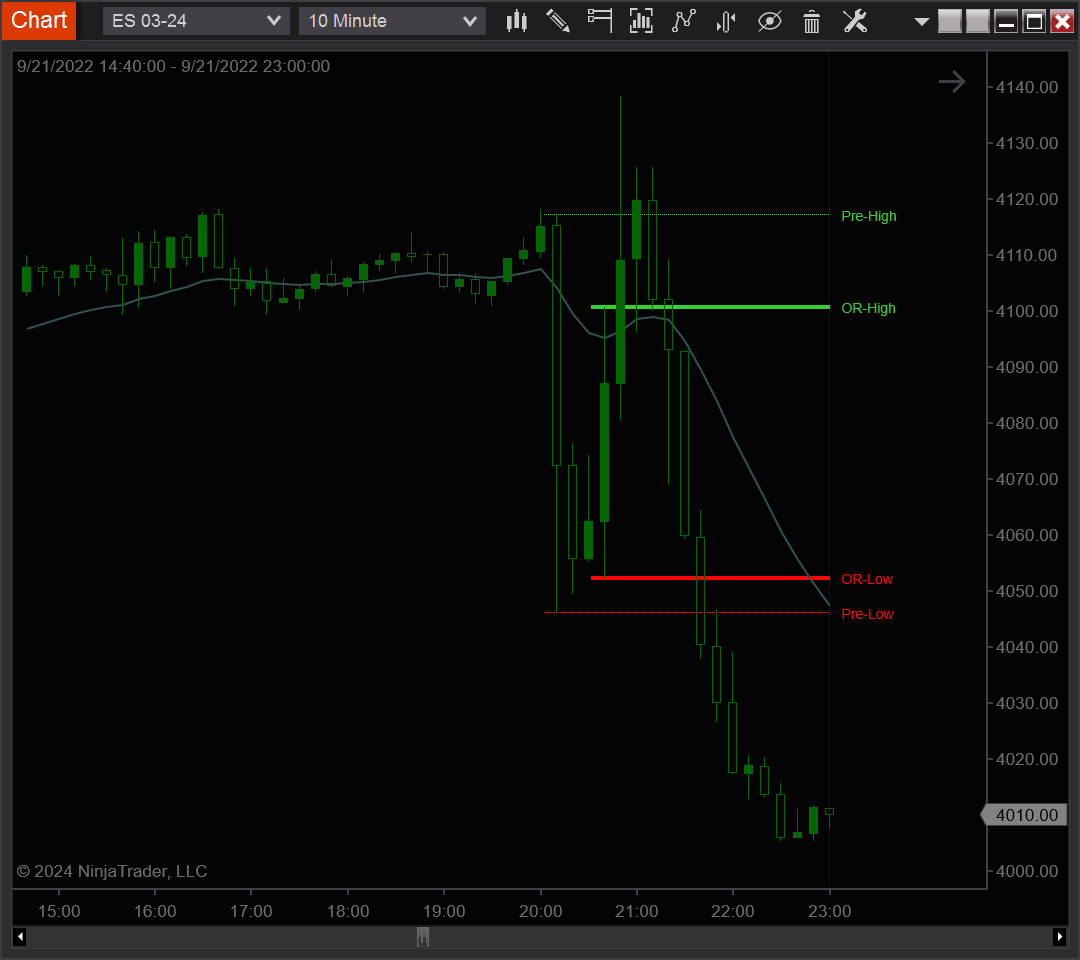This screenshot has width=1080, height=960.
Task: Open the chart properties wrench icon
Action: click(x=855, y=21)
